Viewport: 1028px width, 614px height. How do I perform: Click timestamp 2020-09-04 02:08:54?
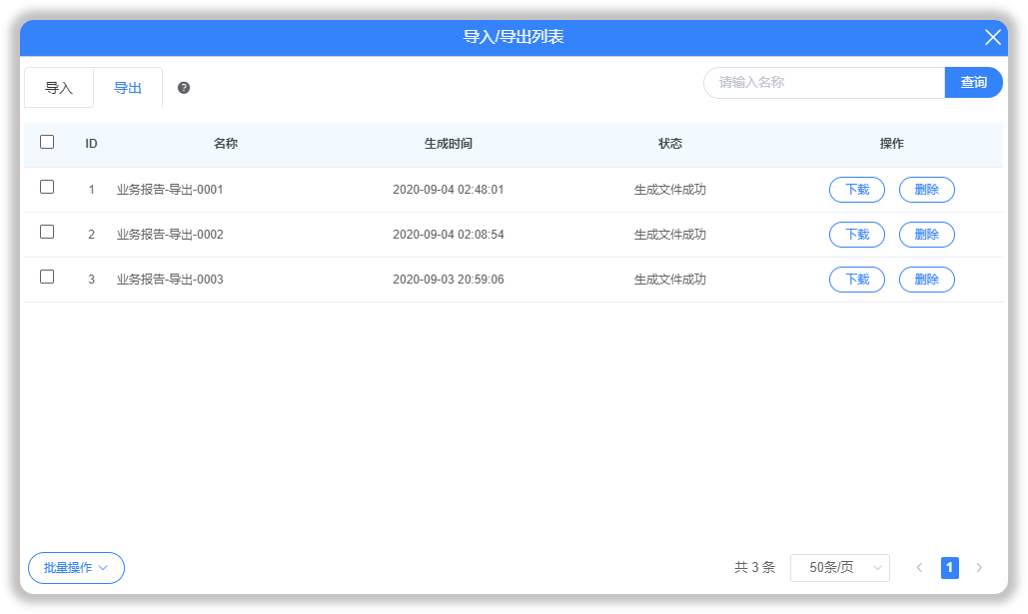448,235
